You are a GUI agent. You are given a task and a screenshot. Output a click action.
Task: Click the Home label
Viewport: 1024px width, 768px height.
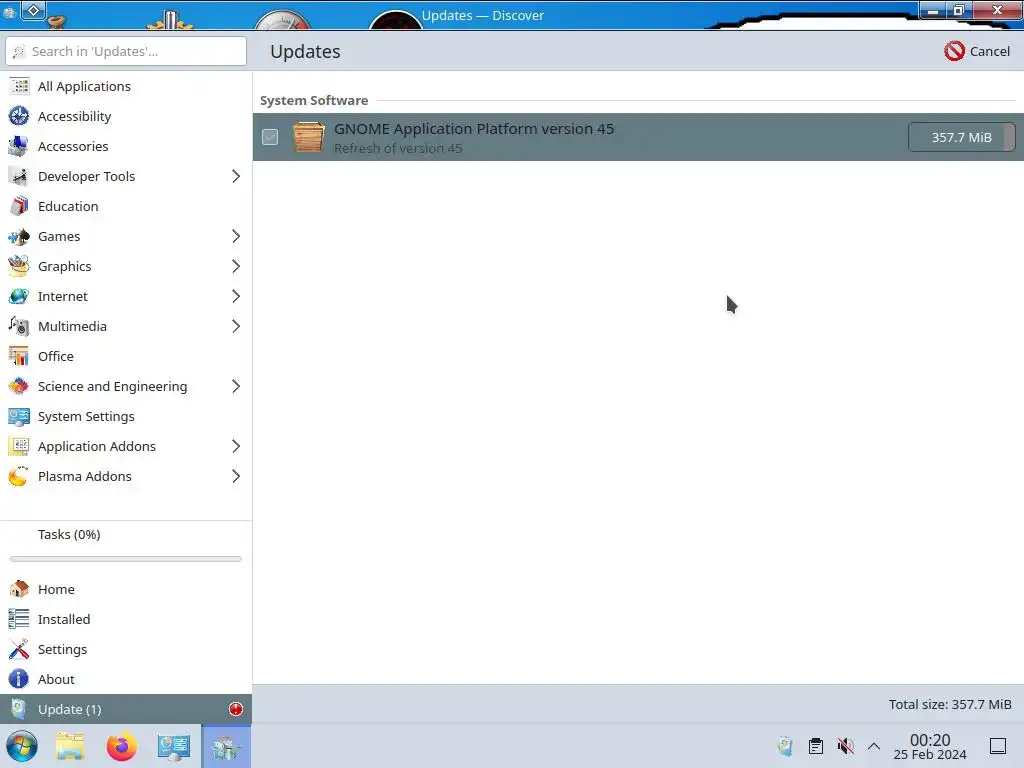pos(56,589)
